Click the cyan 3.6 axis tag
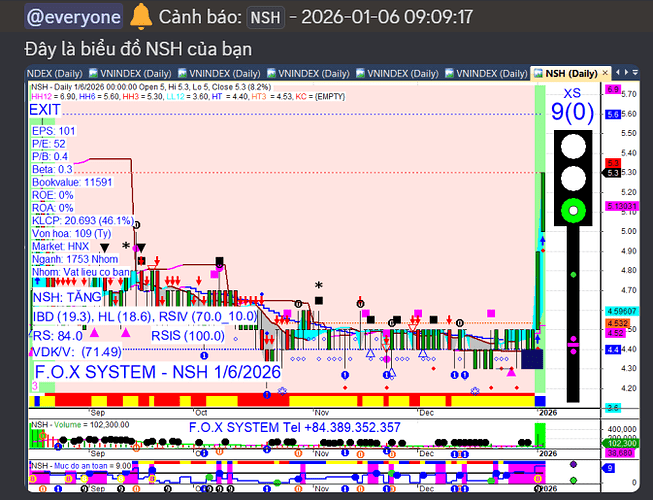This screenshot has height=500, width=653. tap(613, 408)
